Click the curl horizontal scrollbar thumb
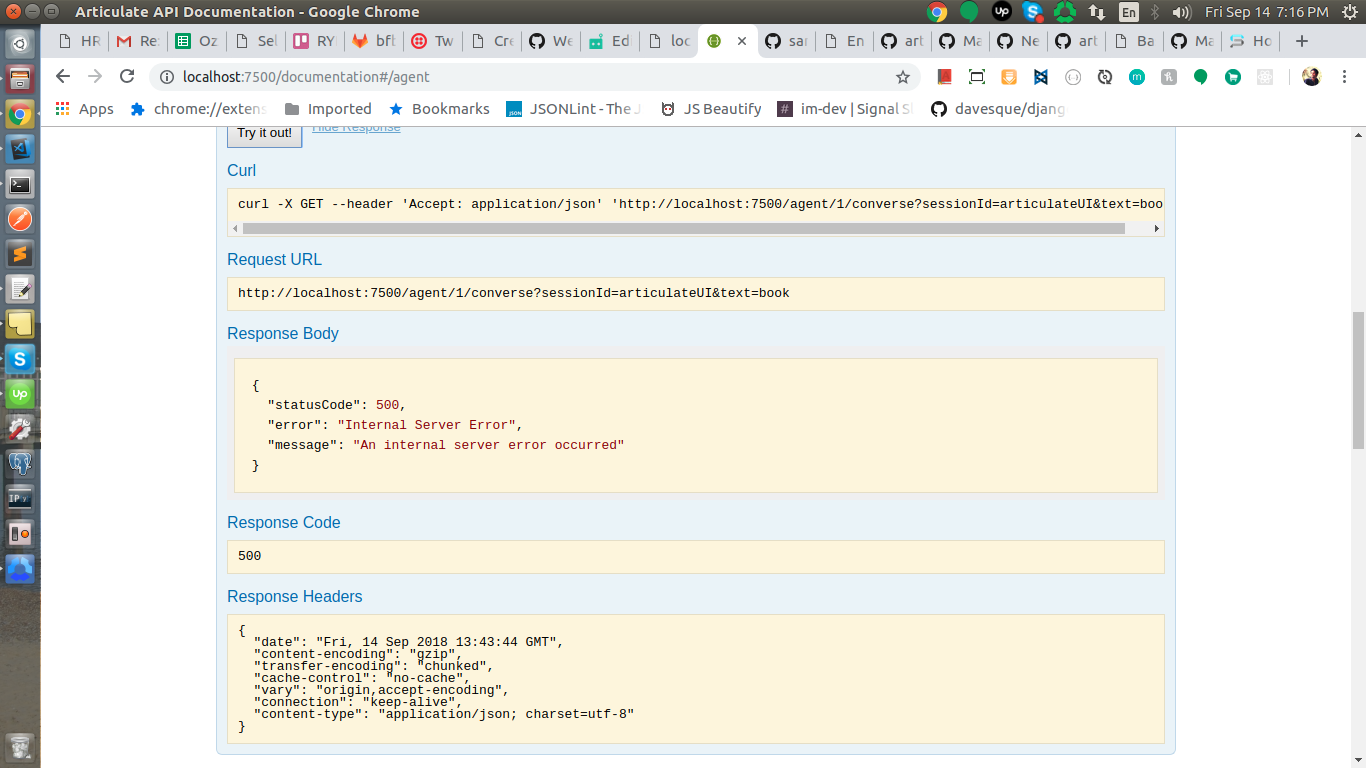 pos(684,228)
